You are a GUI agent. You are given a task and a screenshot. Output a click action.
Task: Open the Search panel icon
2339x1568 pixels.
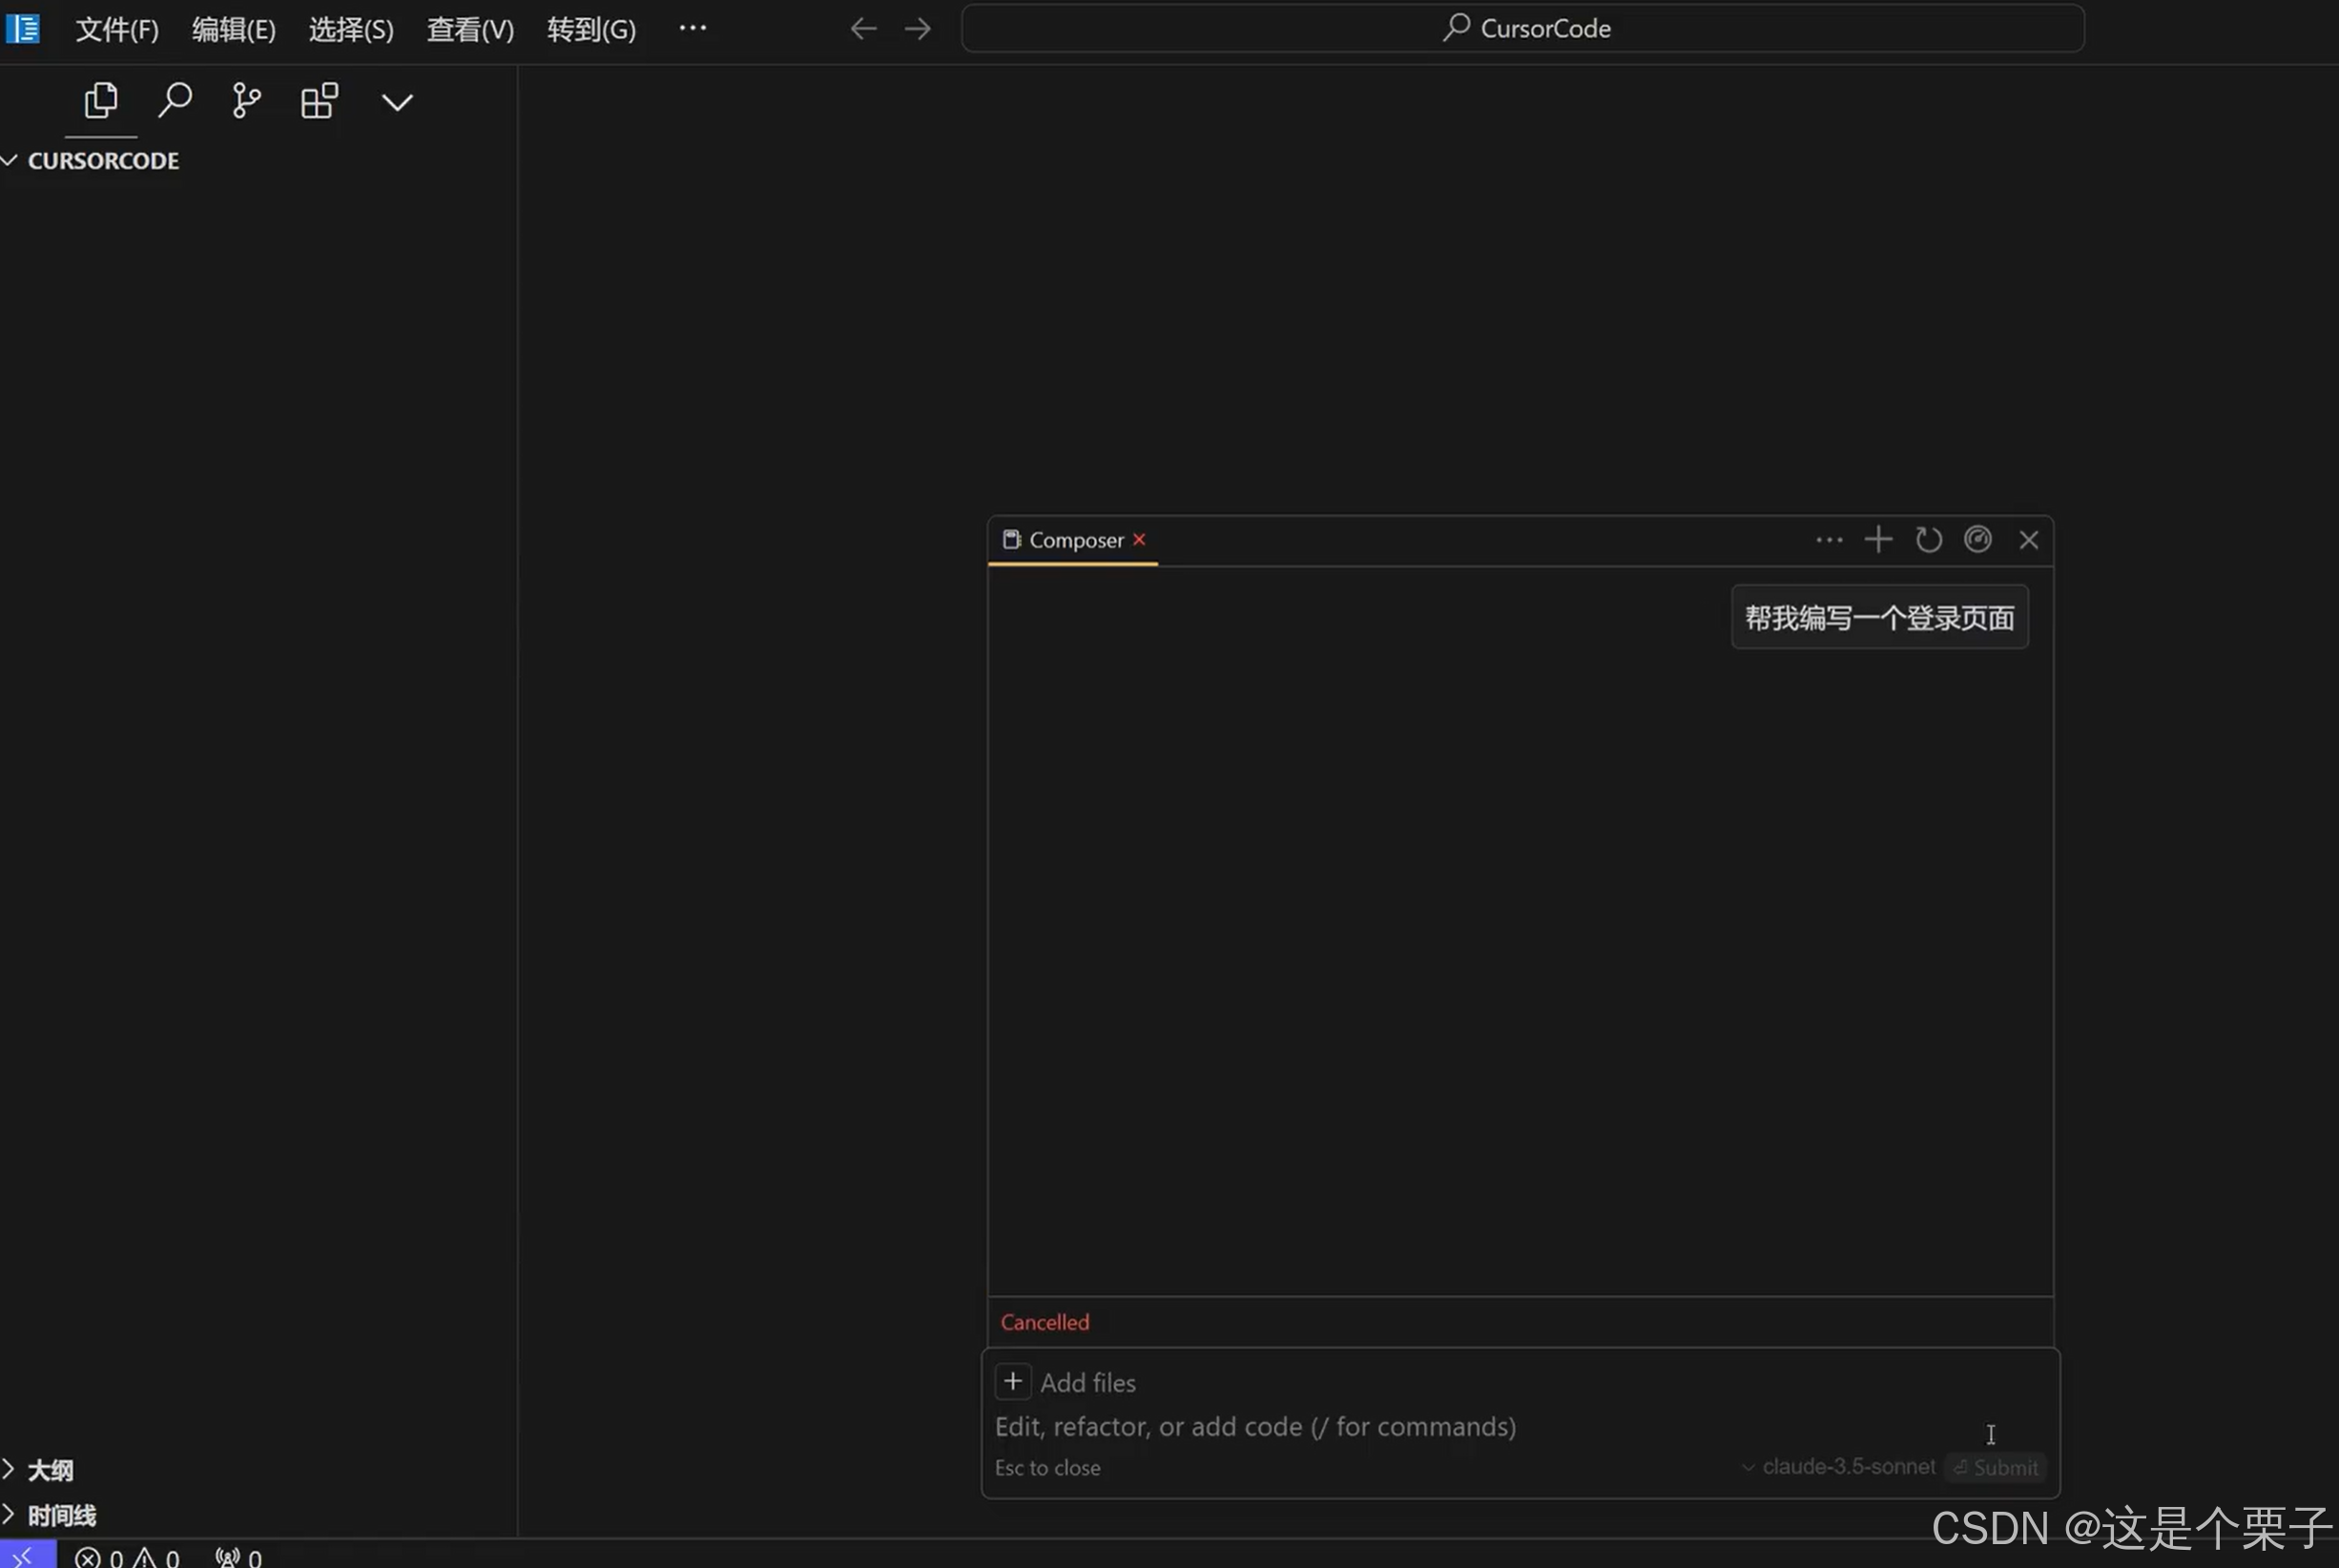click(175, 101)
